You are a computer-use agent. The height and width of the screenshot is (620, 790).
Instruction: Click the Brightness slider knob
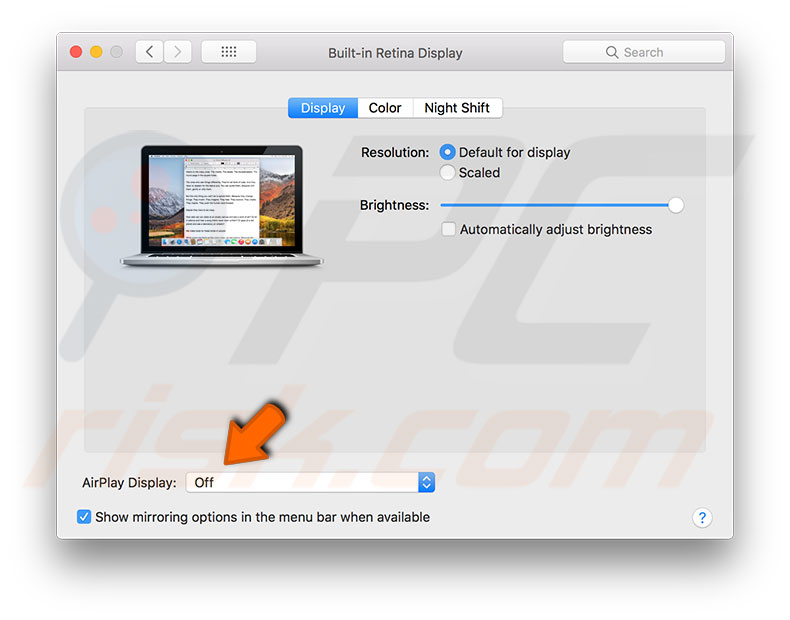pyautogui.click(x=676, y=205)
